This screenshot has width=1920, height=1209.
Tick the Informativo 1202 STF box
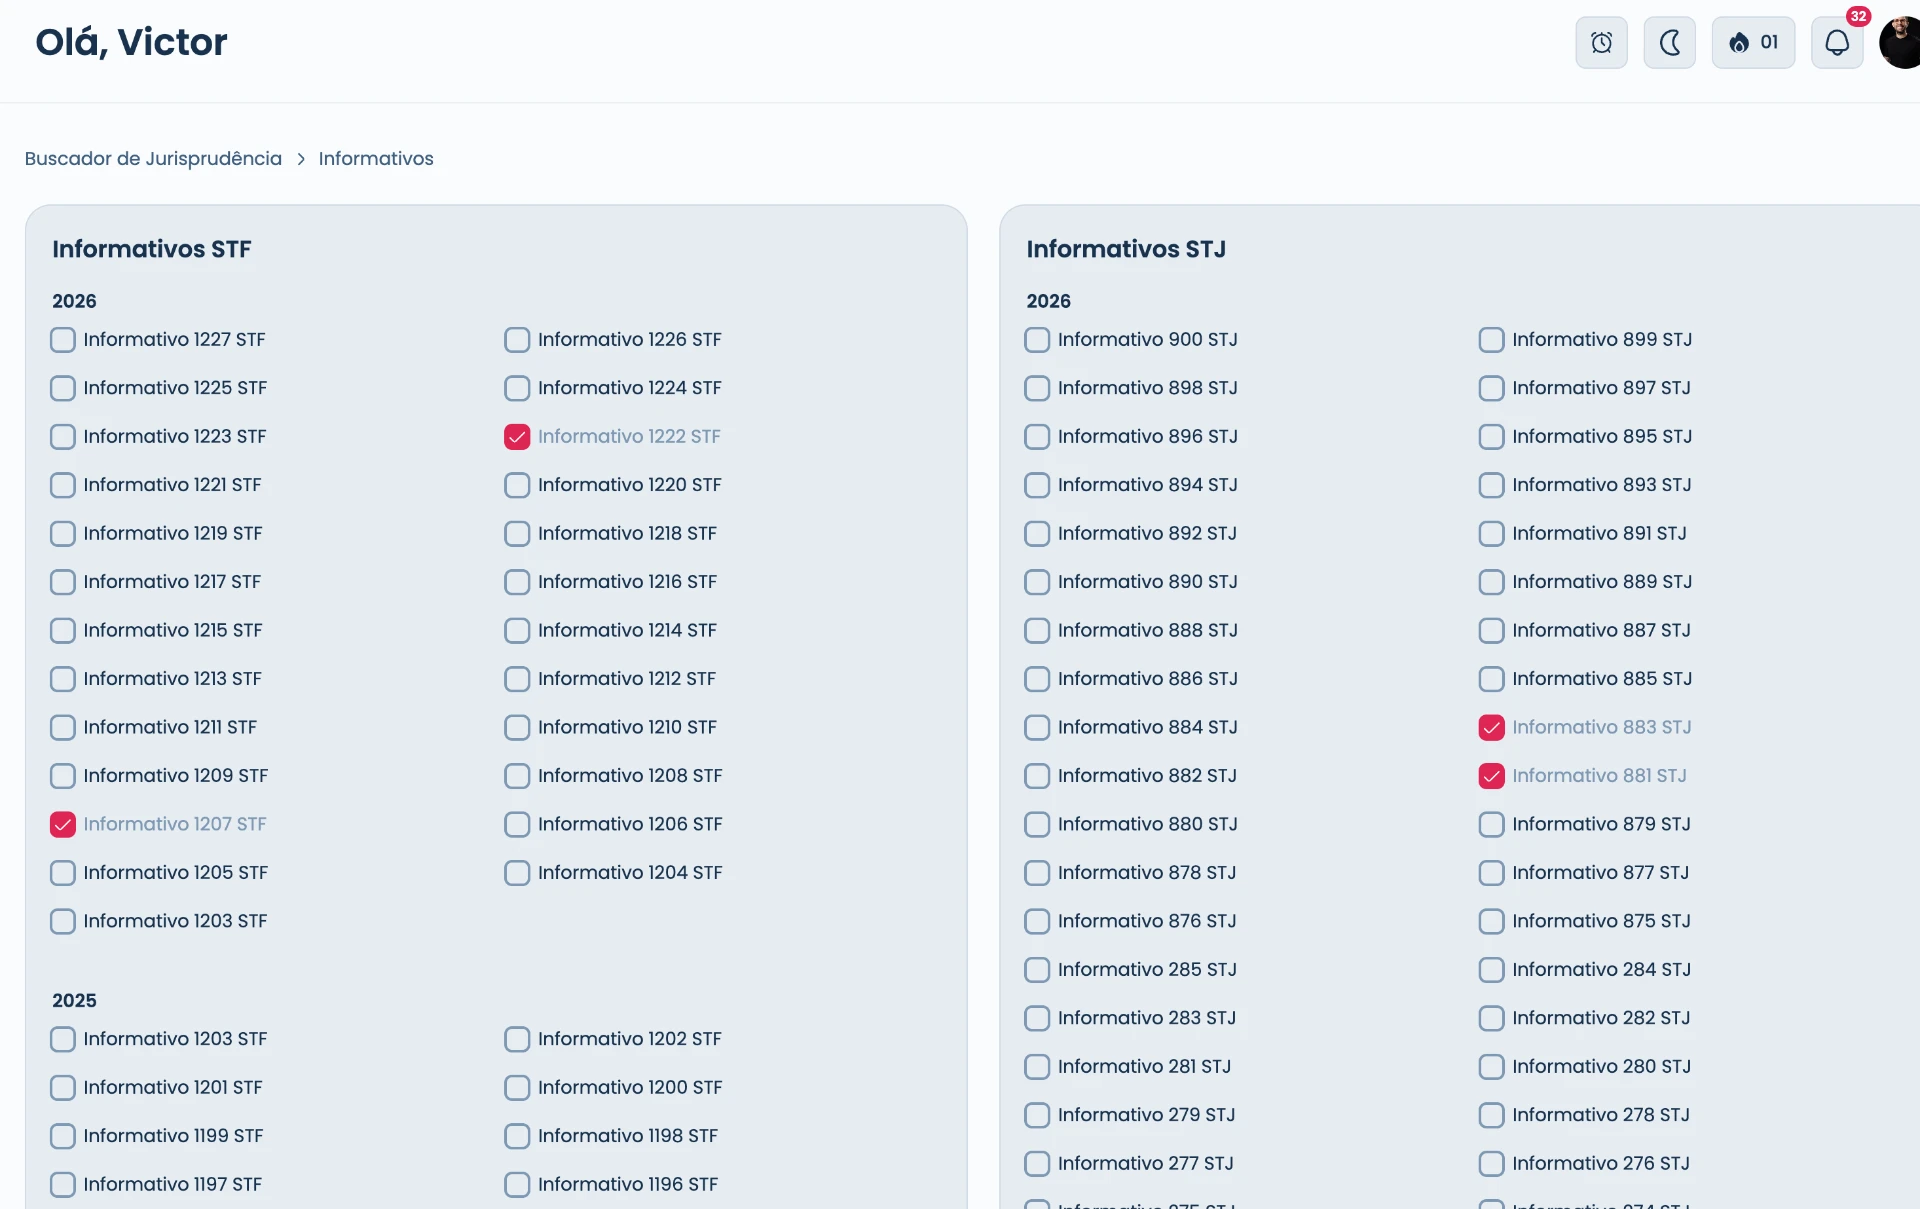(x=517, y=1039)
